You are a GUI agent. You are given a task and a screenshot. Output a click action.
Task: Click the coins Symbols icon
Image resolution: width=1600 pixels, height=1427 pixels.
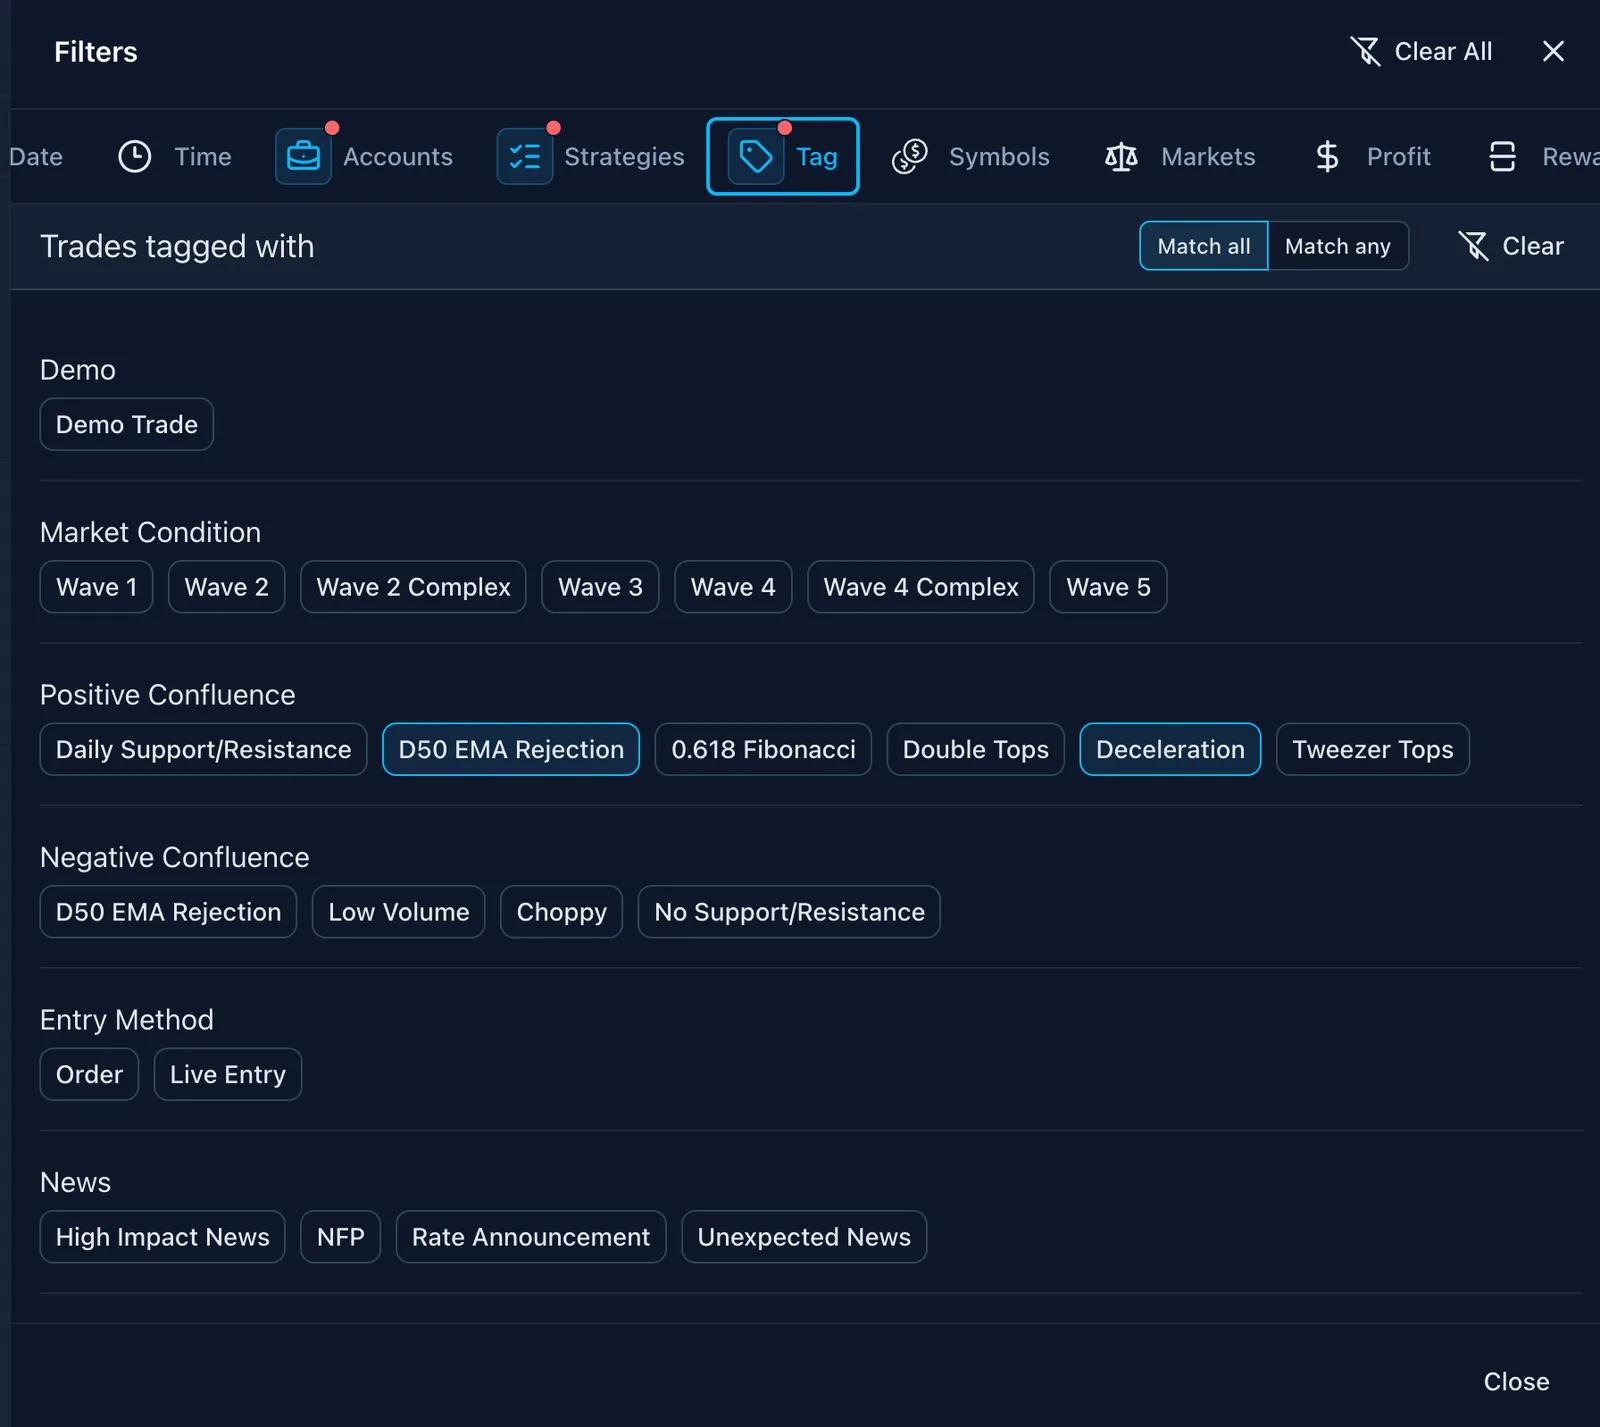910,157
